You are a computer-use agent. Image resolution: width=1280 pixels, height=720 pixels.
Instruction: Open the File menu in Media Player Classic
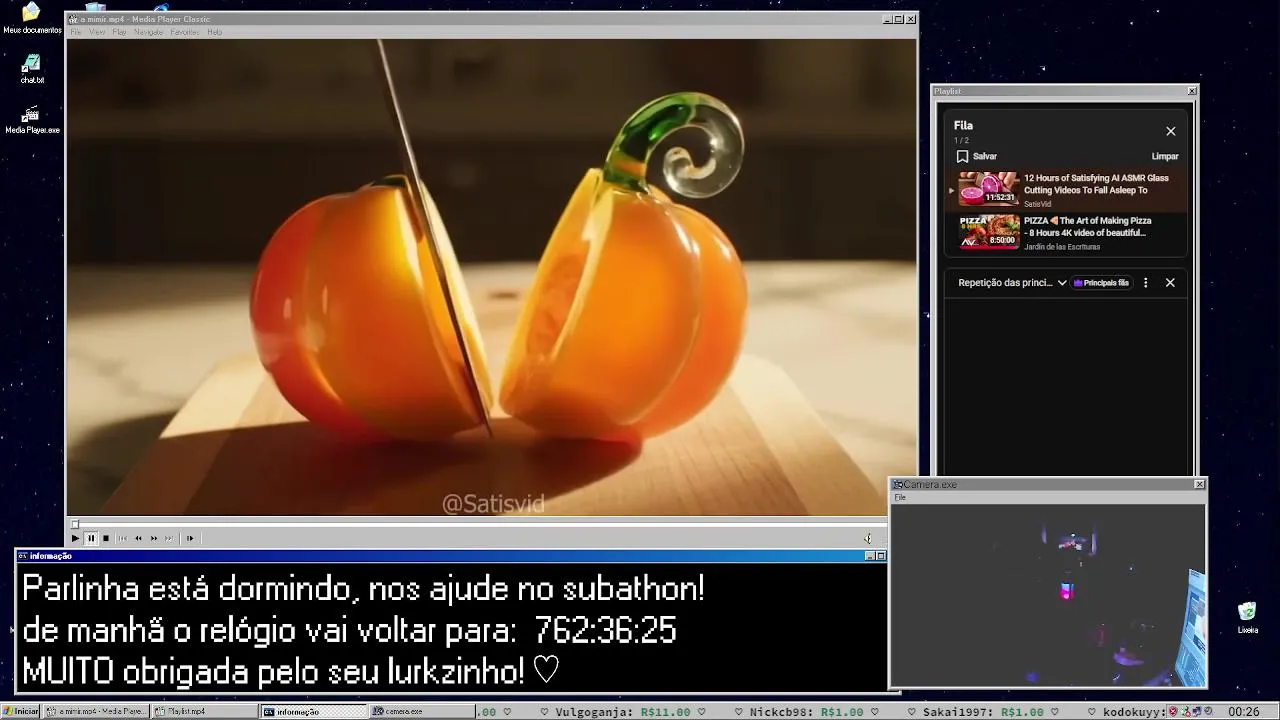click(76, 32)
